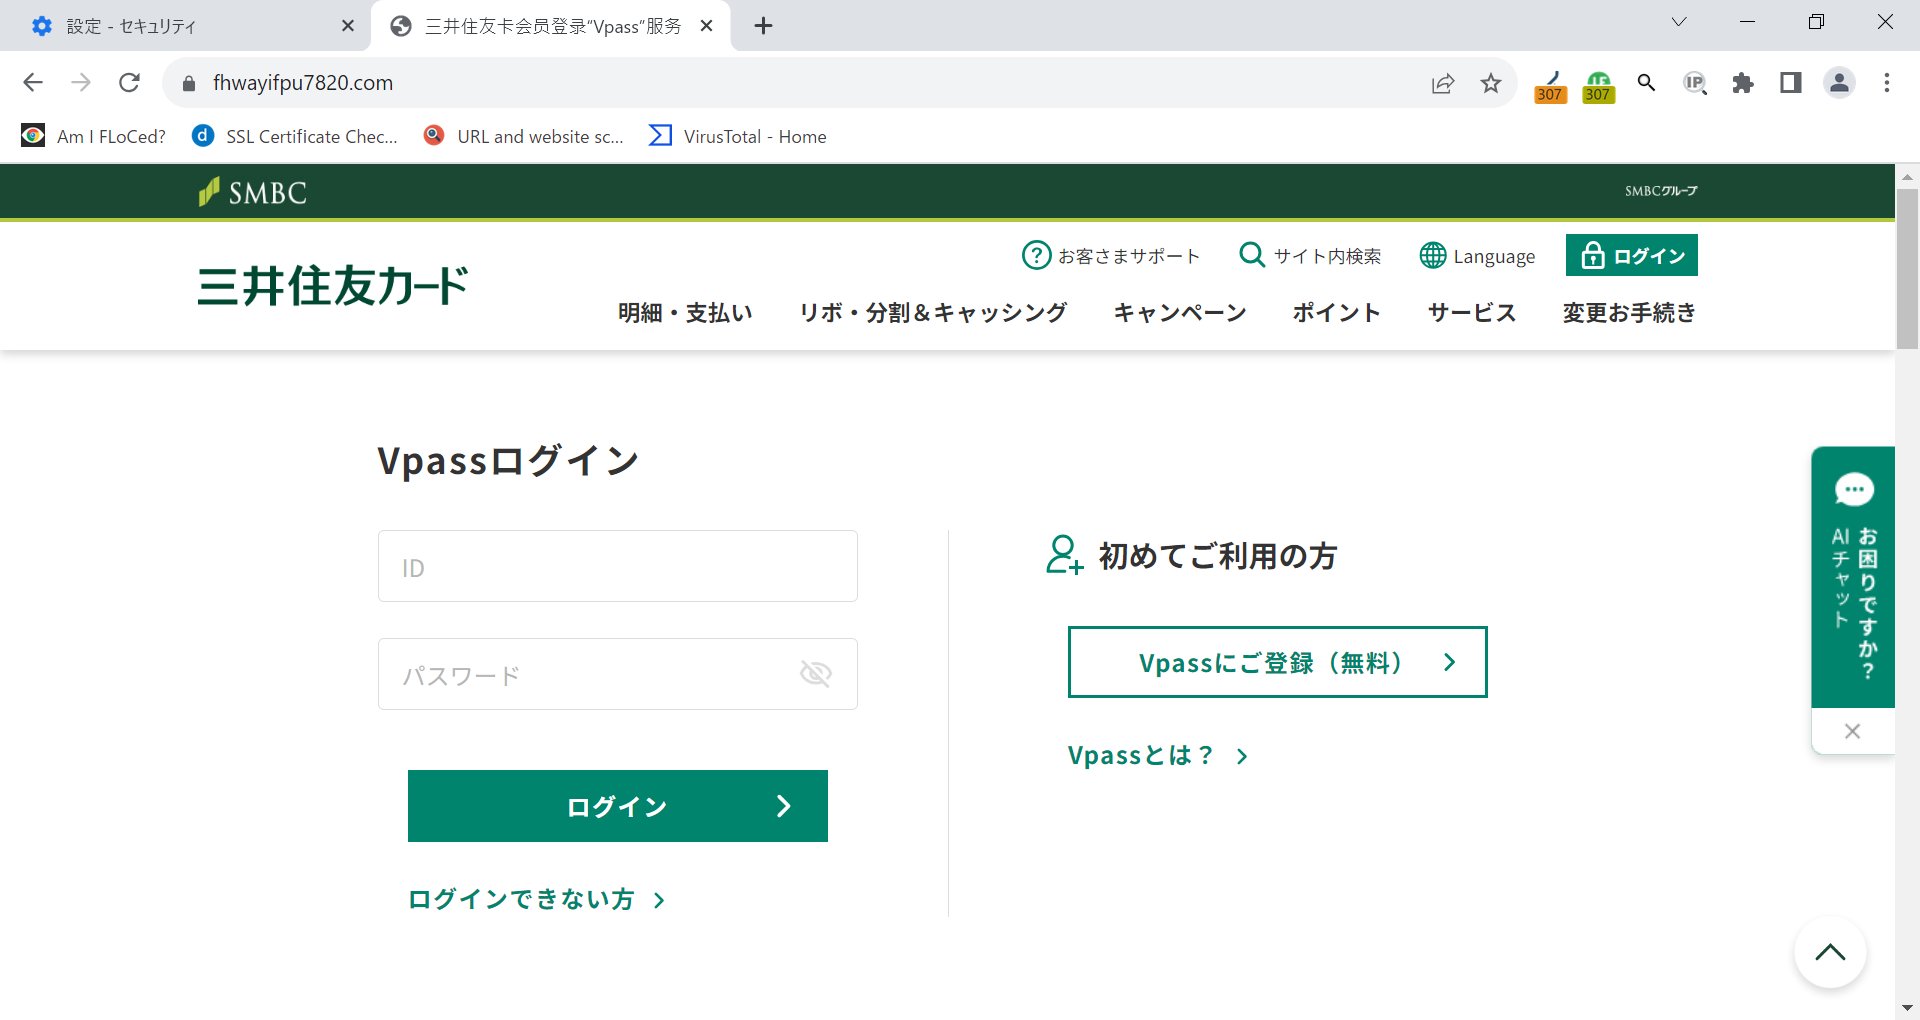Open ポイント menu
Screen dimensions: 1920x1020
point(1336,313)
